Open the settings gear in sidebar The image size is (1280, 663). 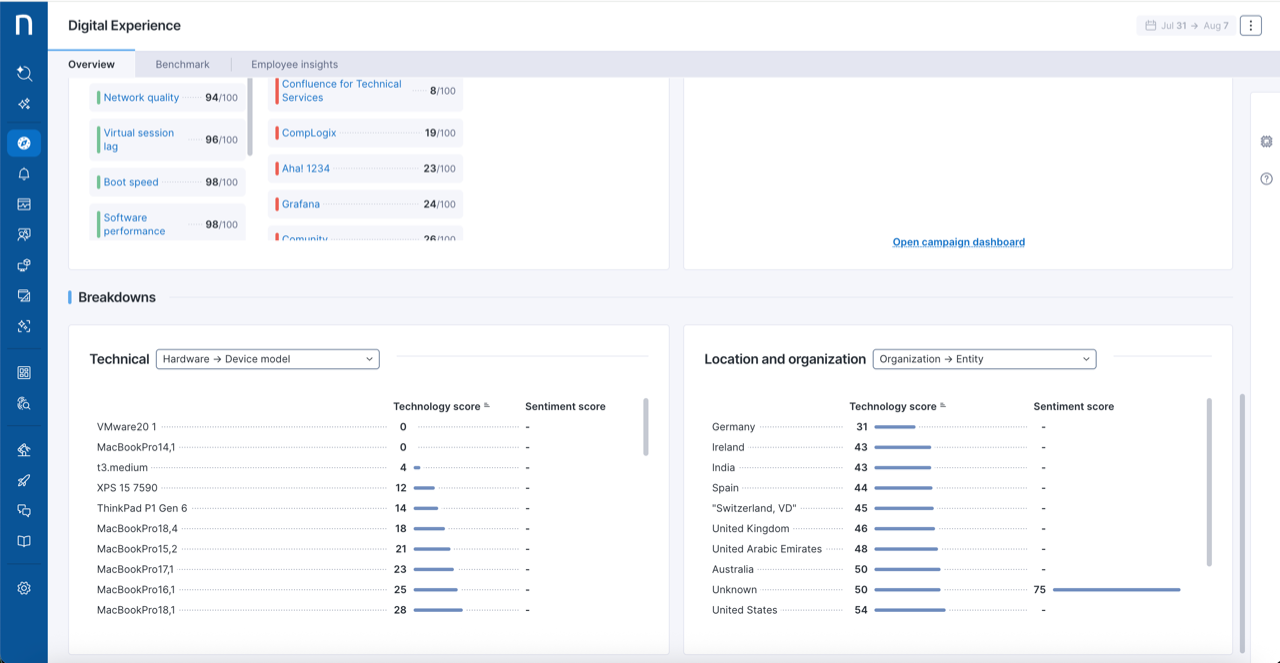pyautogui.click(x=24, y=588)
